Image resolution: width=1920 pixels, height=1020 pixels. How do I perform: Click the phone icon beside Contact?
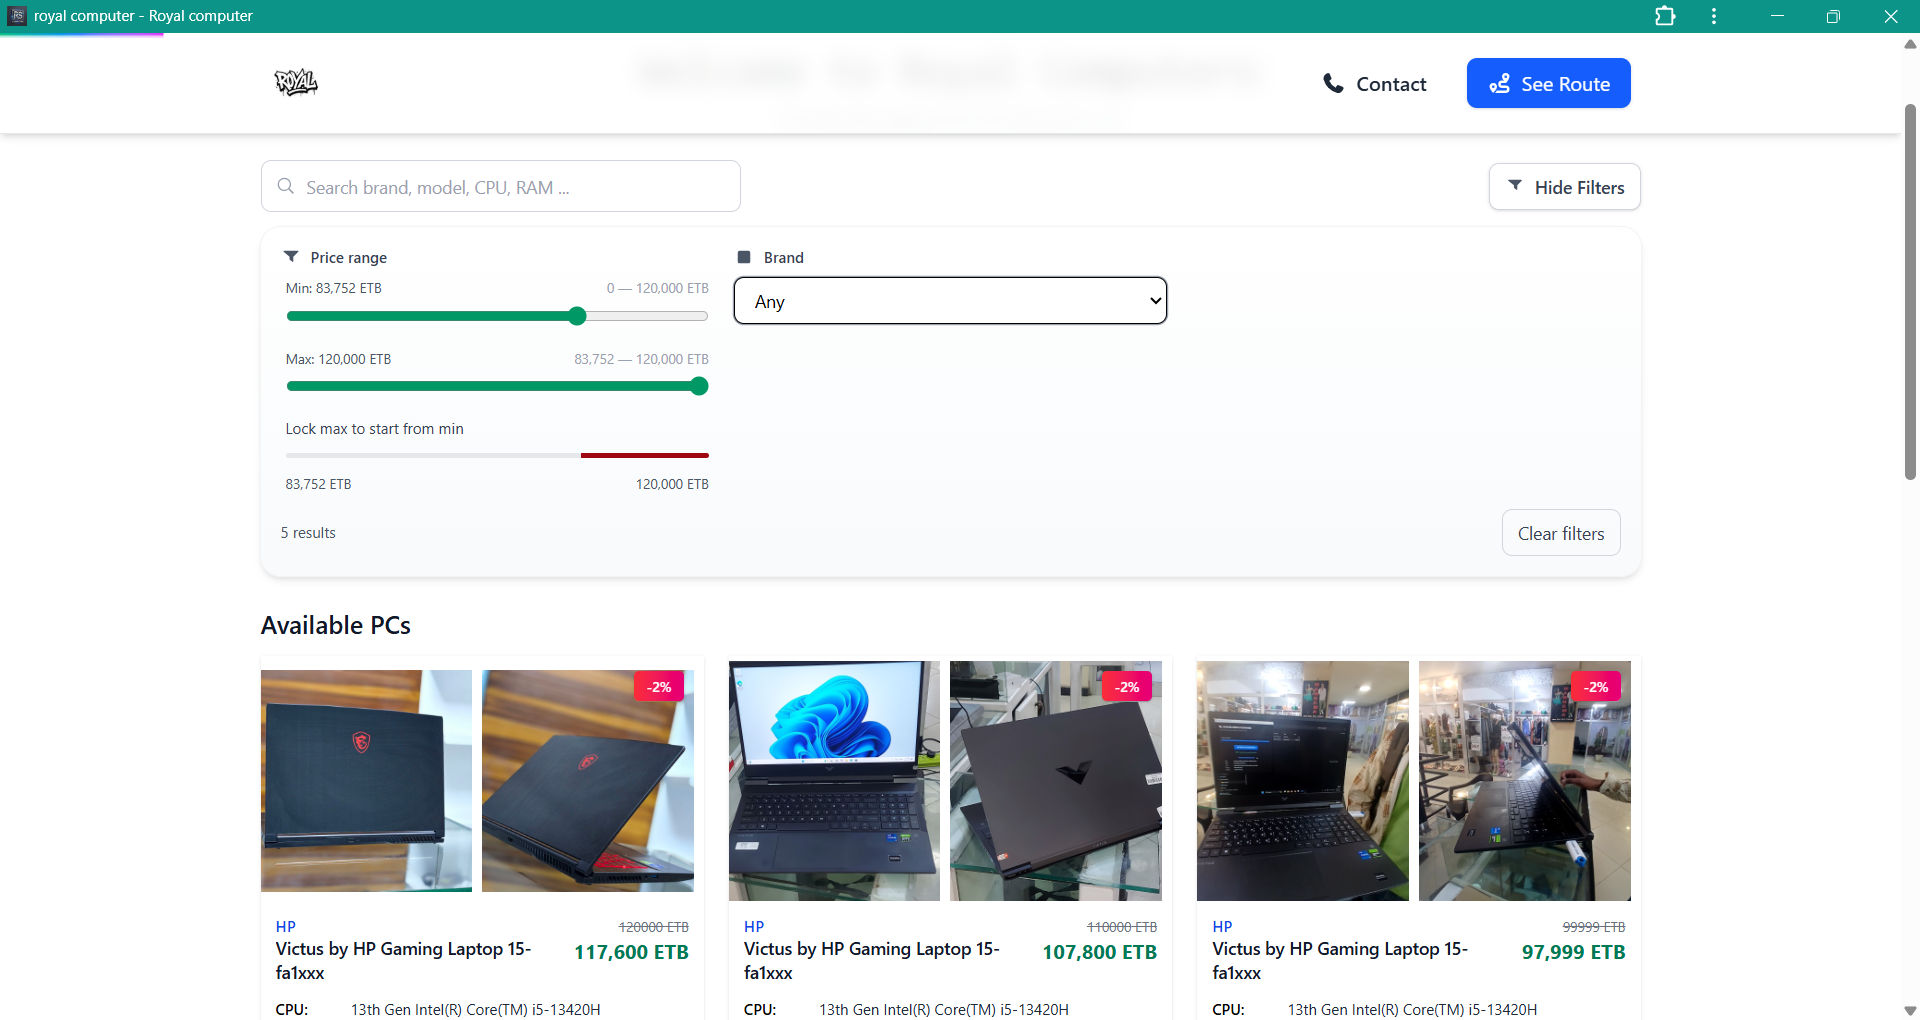click(x=1334, y=83)
